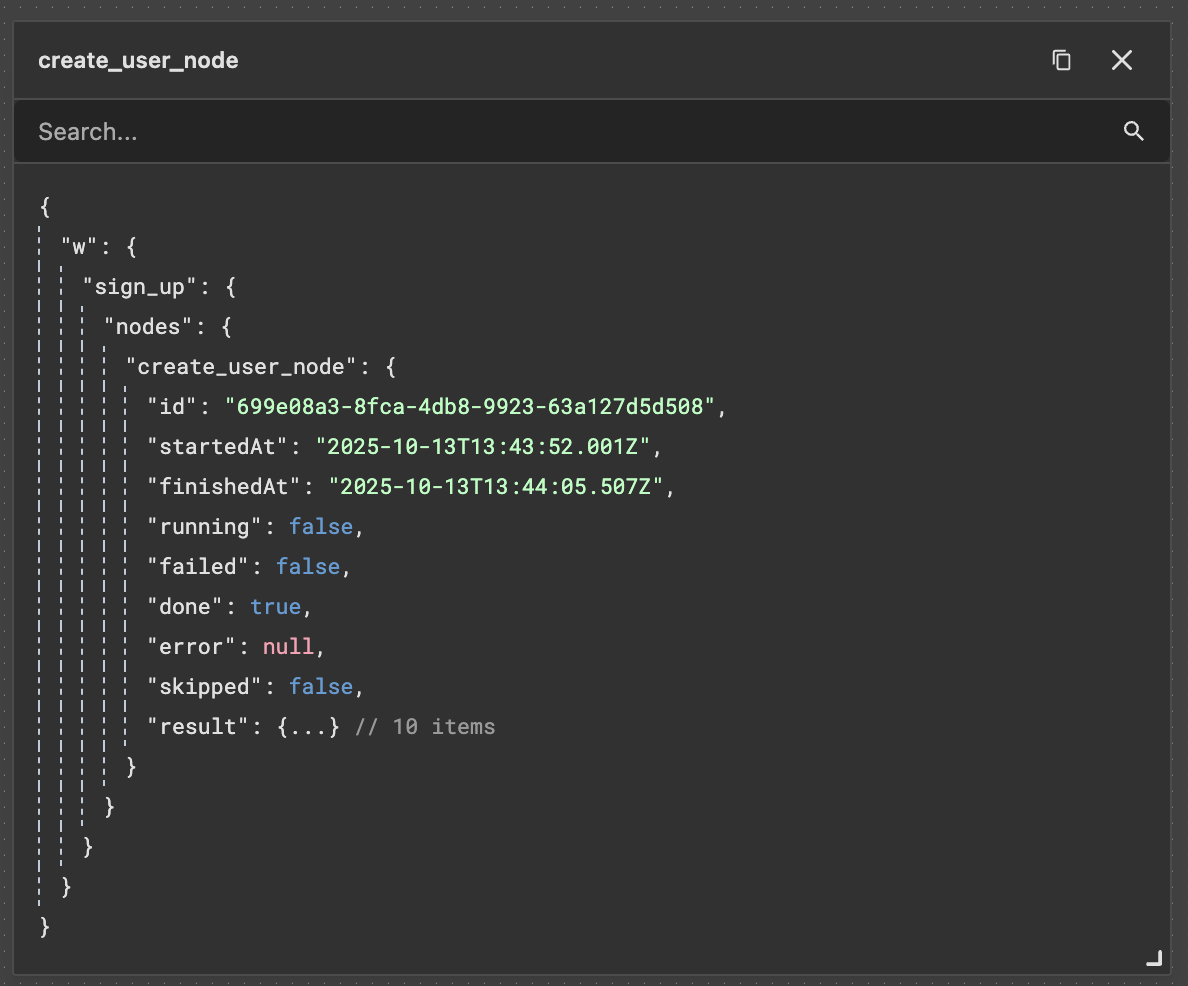The width and height of the screenshot is (1188, 986).
Task: Click the "// 10 items" comment
Action: pyautogui.click(x=425, y=727)
